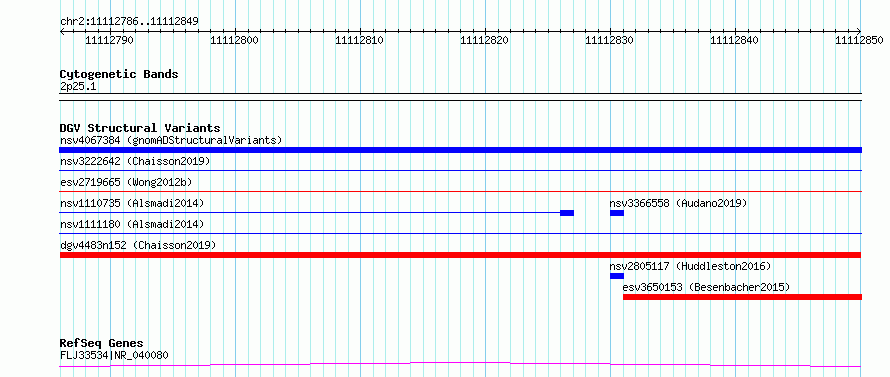This screenshot has height=377, width=890.
Task: Click the nsv3366558 small blue variant block
Action: click(617, 213)
